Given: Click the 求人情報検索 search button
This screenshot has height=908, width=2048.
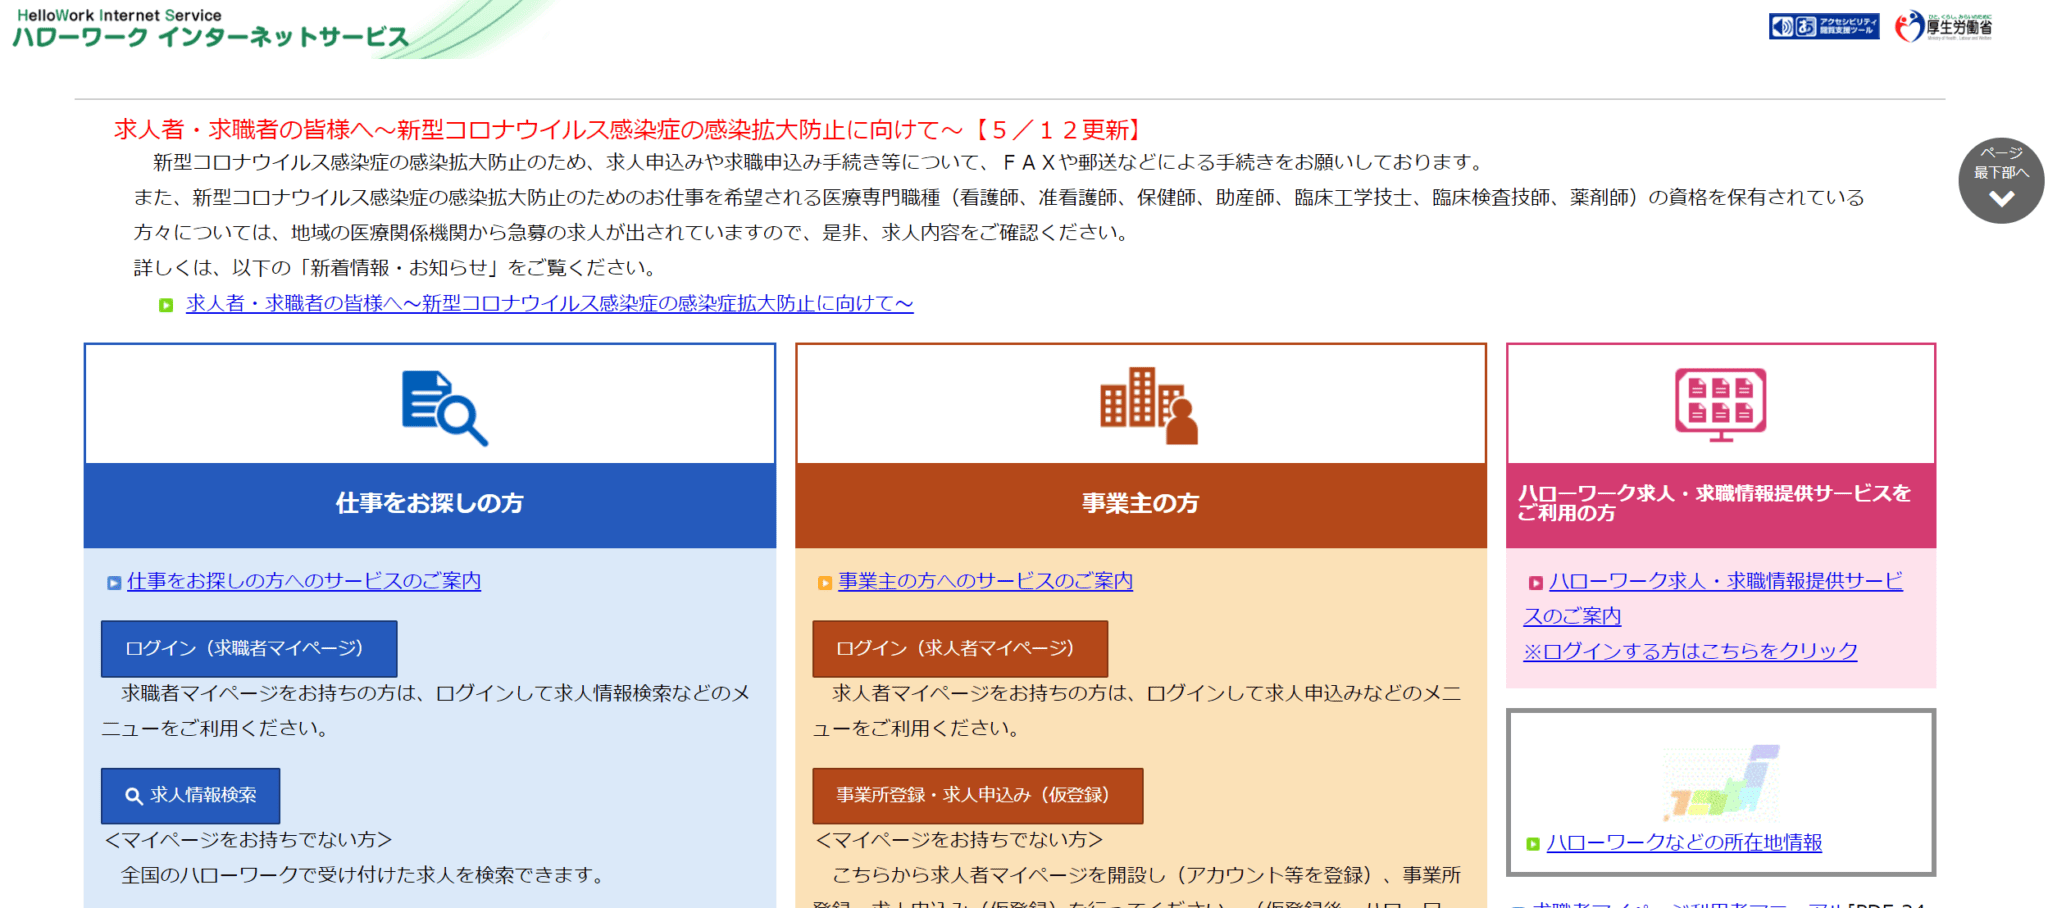Looking at the screenshot, I should [x=190, y=796].
